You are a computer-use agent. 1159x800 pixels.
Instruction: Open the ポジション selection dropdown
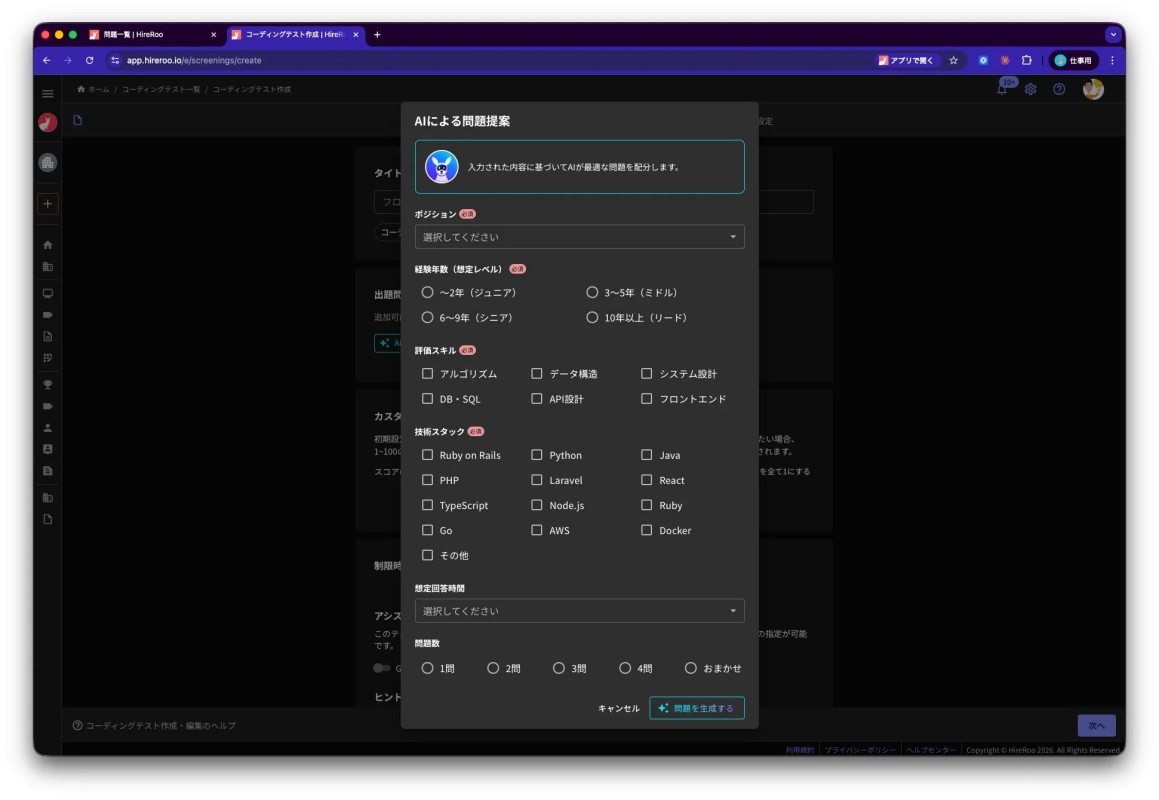pos(579,236)
